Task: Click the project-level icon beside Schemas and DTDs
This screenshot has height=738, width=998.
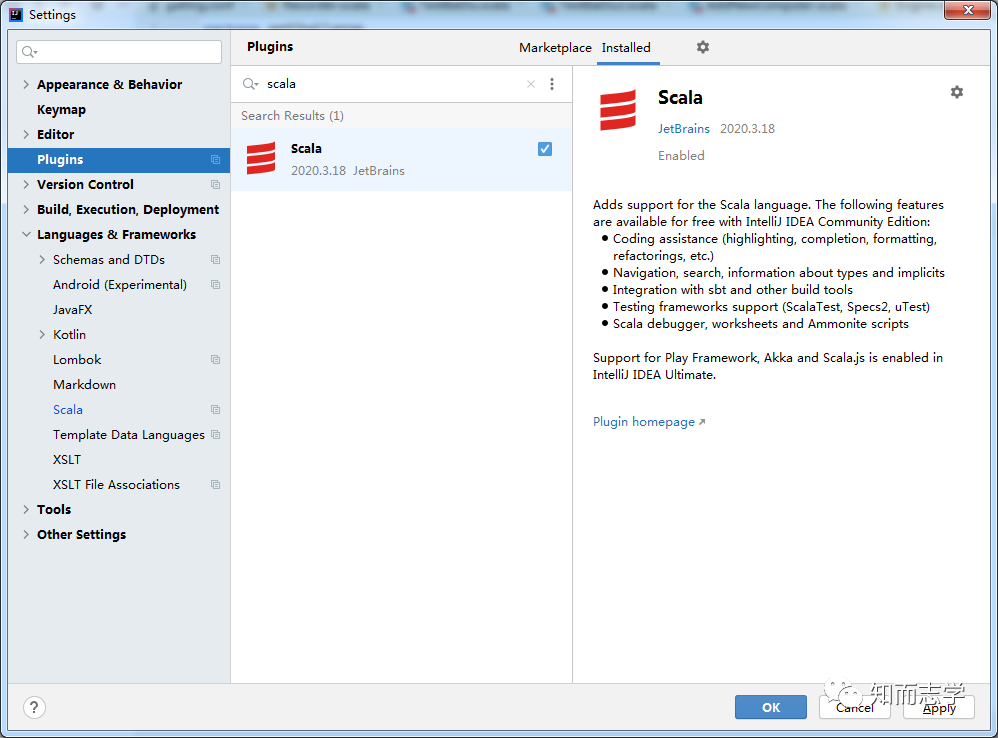Action: tap(216, 260)
